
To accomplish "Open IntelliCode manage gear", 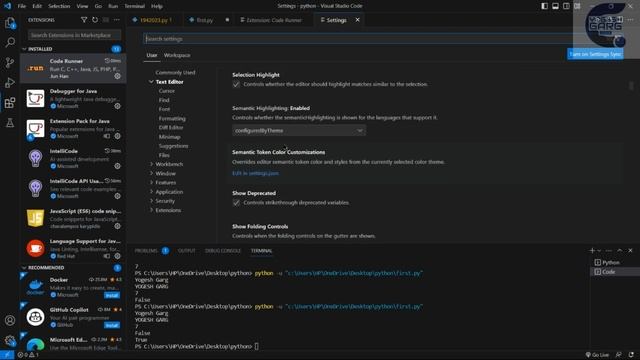I will (x=118, y=166).
